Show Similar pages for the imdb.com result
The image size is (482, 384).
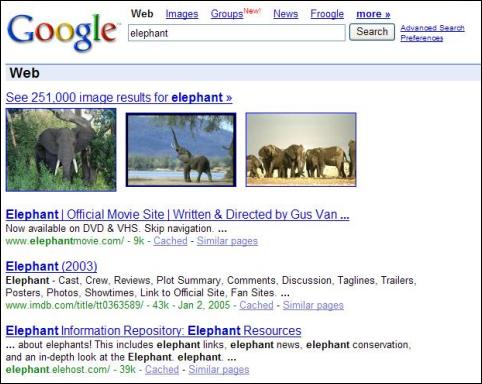pos(313,305)
